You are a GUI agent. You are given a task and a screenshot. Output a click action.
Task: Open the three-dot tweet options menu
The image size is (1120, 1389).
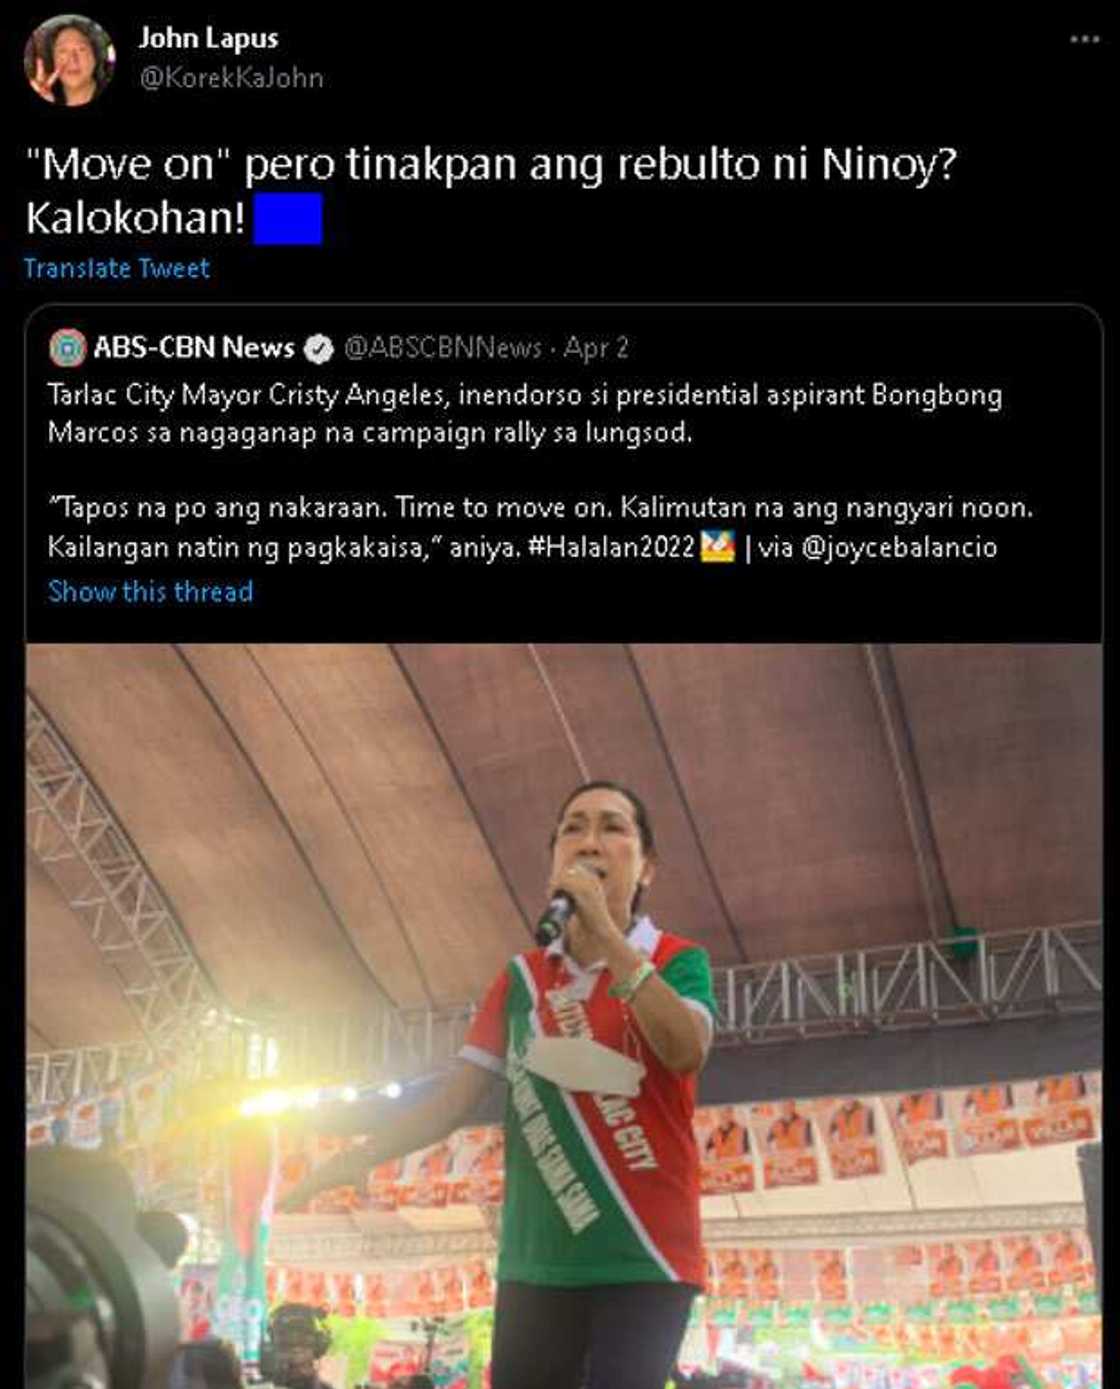(1084, 39)
